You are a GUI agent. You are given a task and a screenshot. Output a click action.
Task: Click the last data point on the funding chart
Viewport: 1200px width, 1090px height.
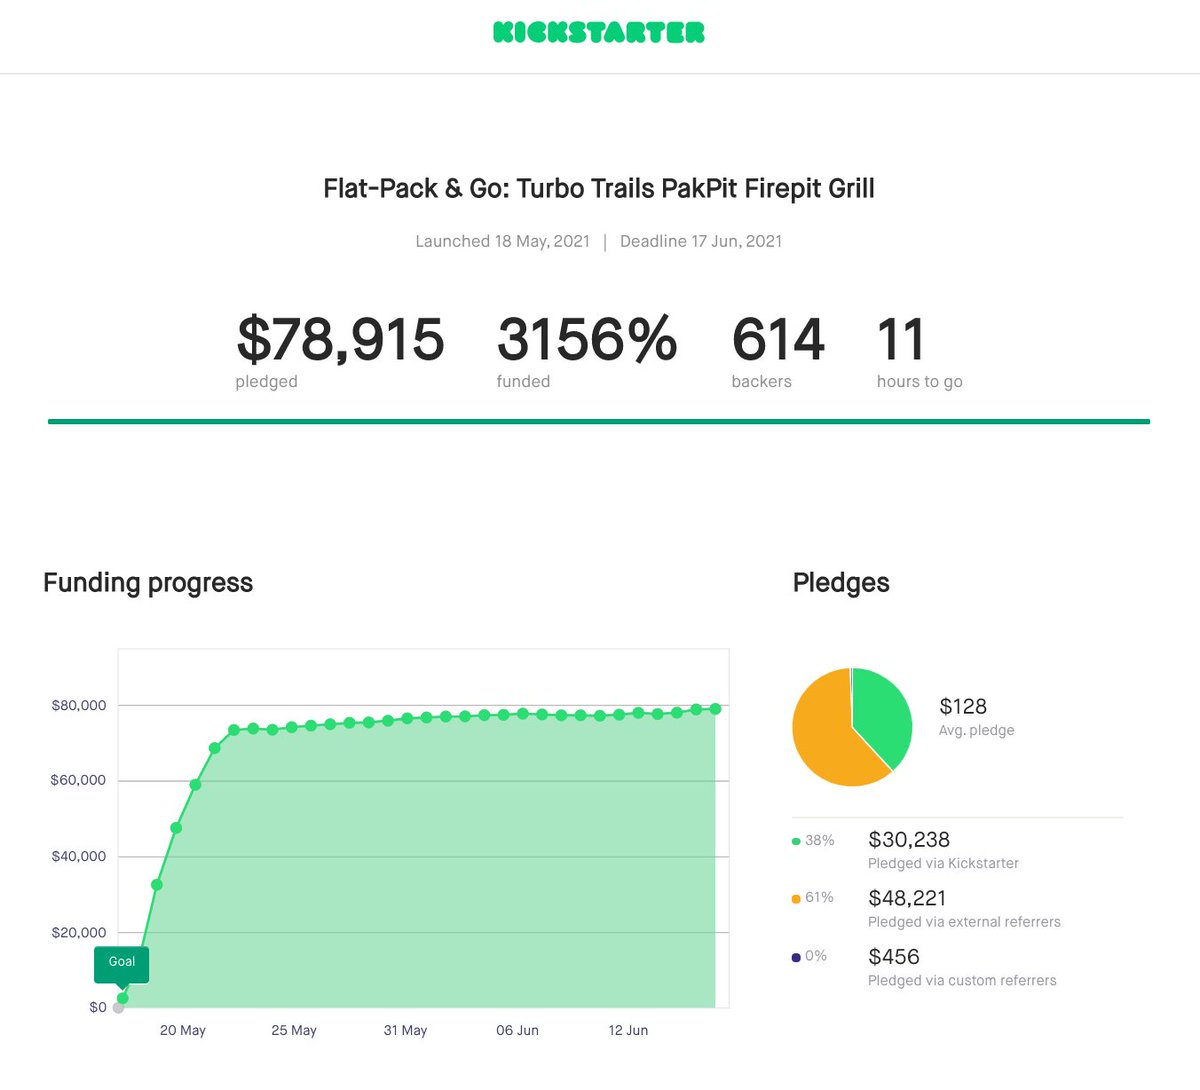pyautogui.click(x=715, y=709)
